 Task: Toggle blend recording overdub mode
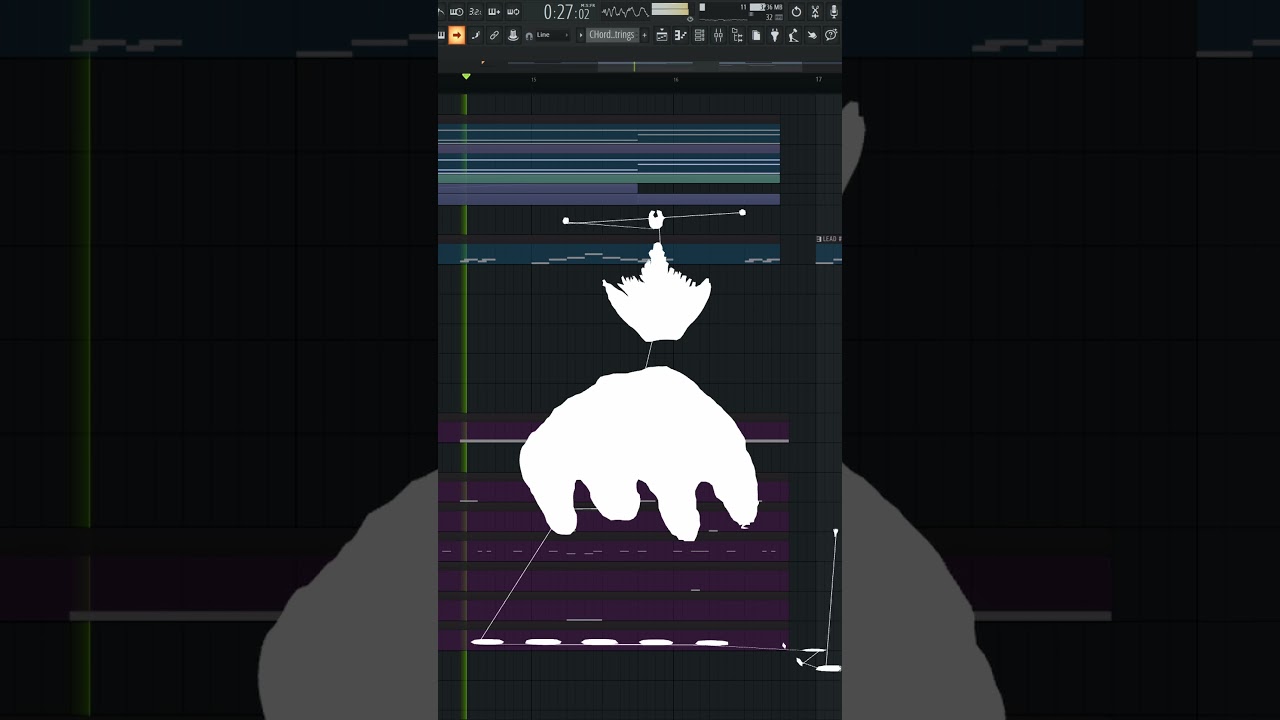pos(494,12)
